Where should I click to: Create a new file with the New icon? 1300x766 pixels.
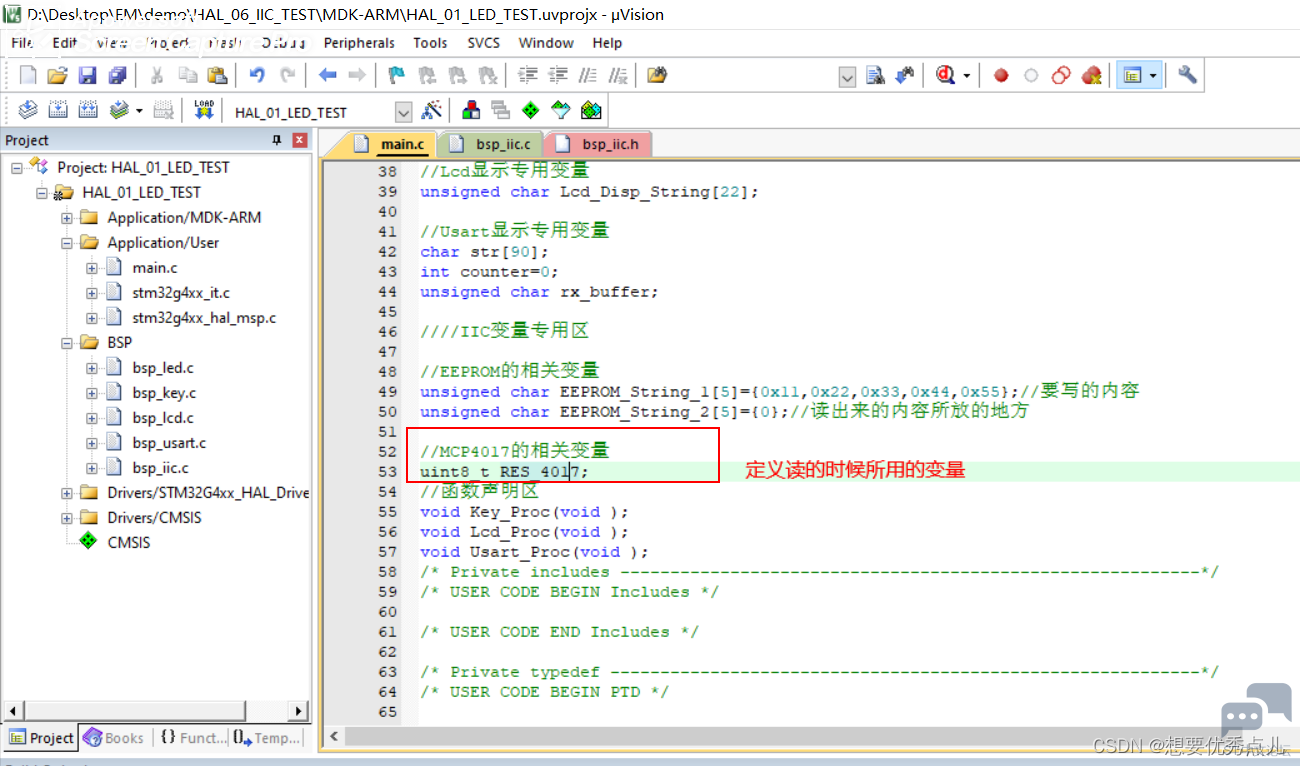point(28,75)
